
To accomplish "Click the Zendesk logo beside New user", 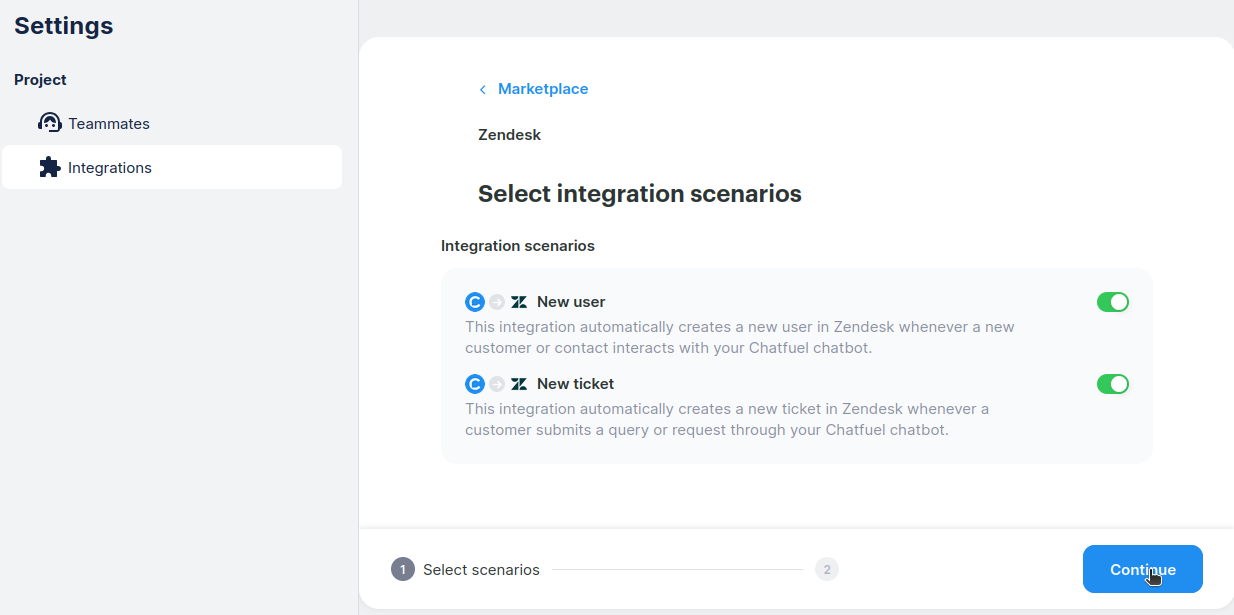I will pyautogui.click(x=519, y=302).
